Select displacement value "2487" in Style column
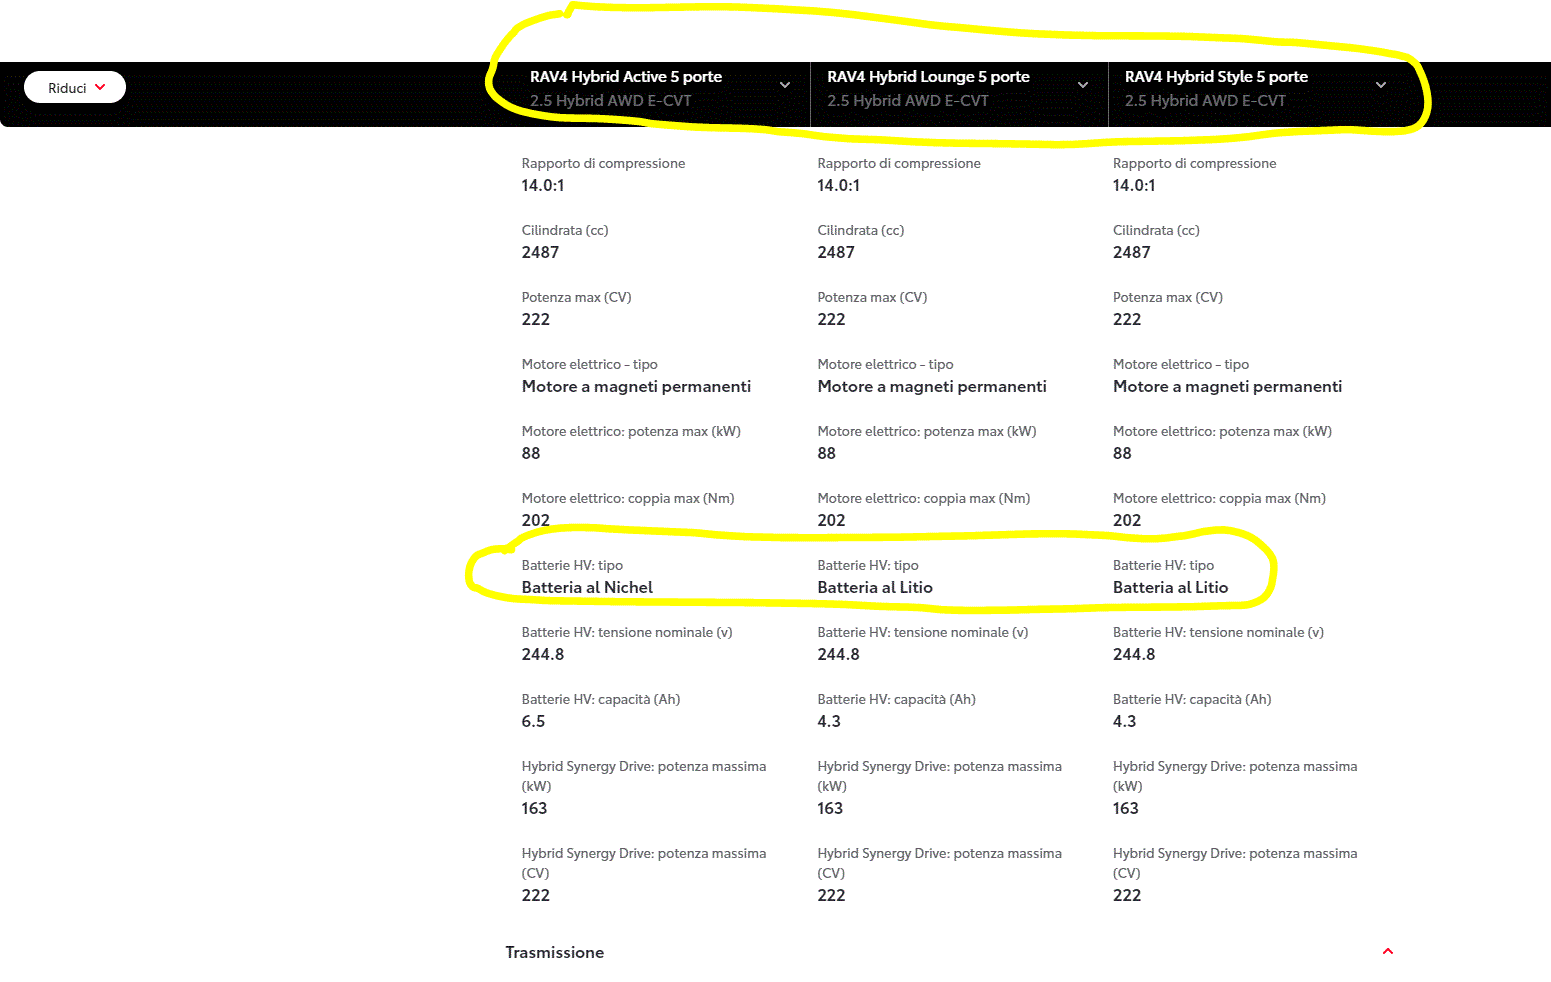1551x982 pixels. (1132, 253)
